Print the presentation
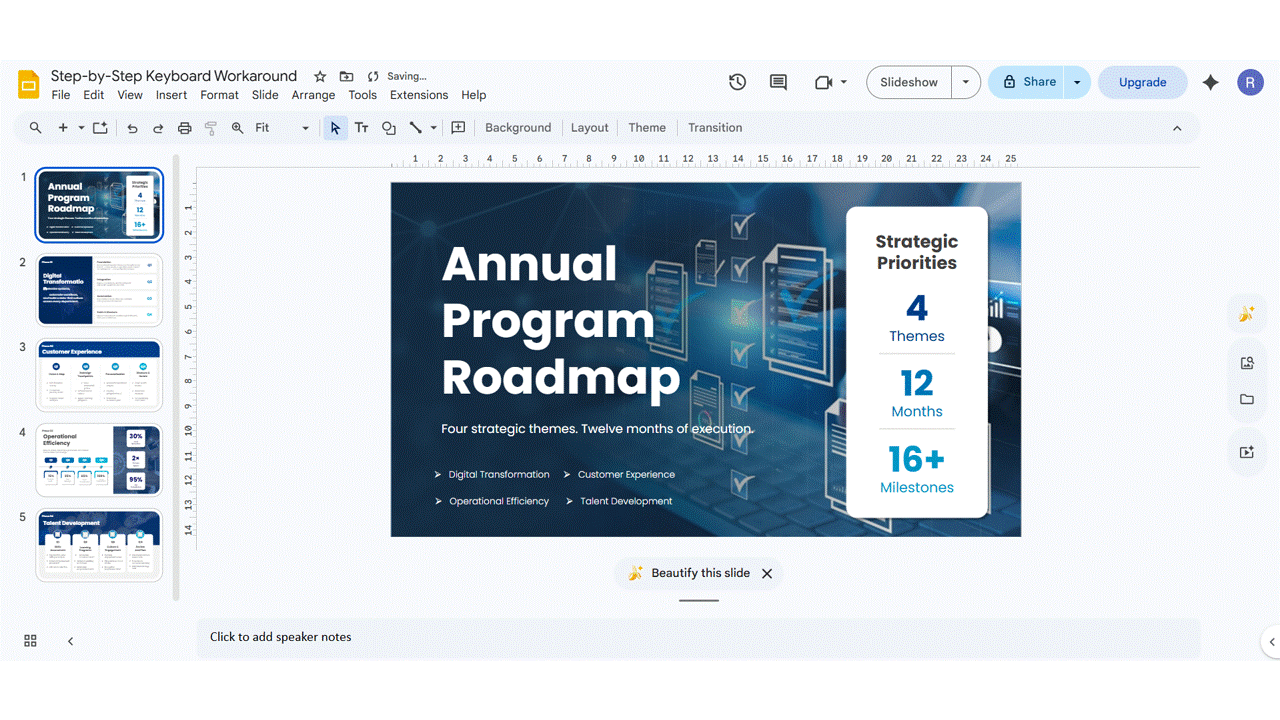 point(184,128)
